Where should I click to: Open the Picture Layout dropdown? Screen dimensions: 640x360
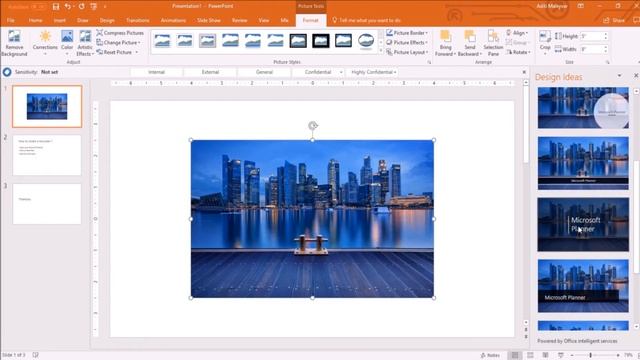[407, 52]
